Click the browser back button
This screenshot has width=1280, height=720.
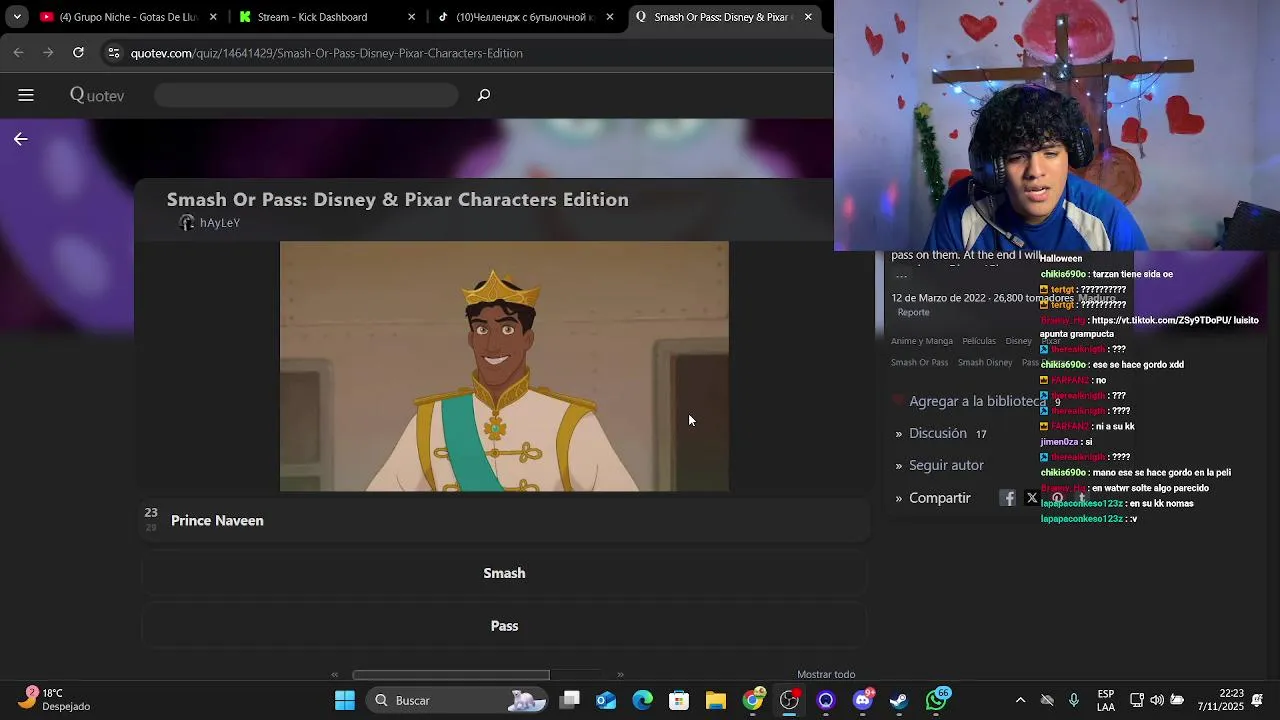pos(19,53)
